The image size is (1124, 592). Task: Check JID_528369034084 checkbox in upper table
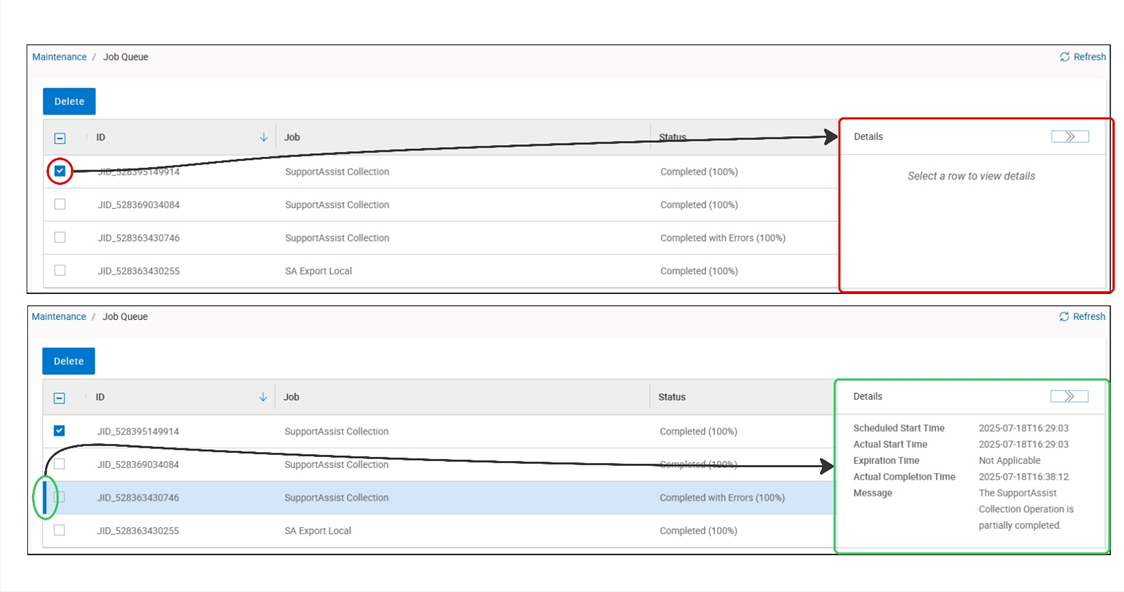coord(60,204)
